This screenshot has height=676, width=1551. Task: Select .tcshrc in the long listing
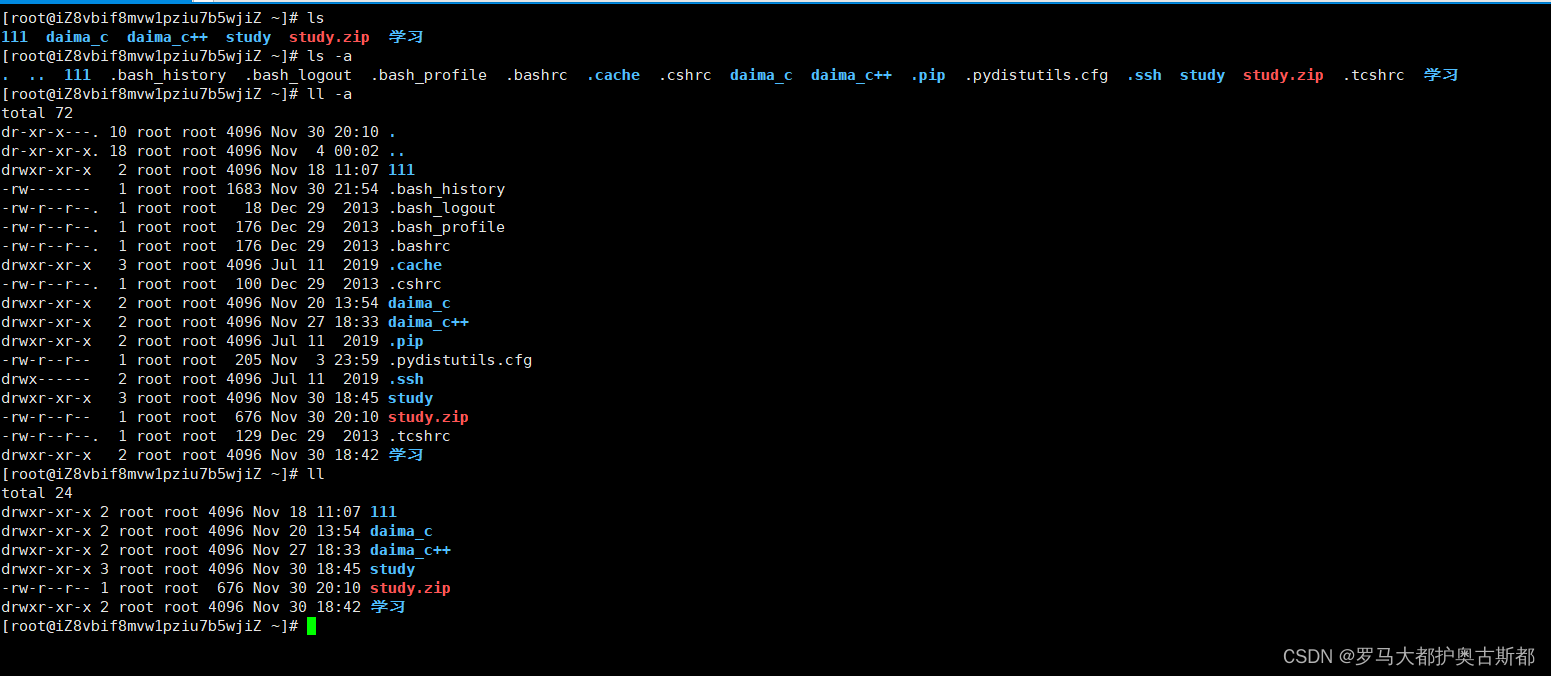coord(420,435)
